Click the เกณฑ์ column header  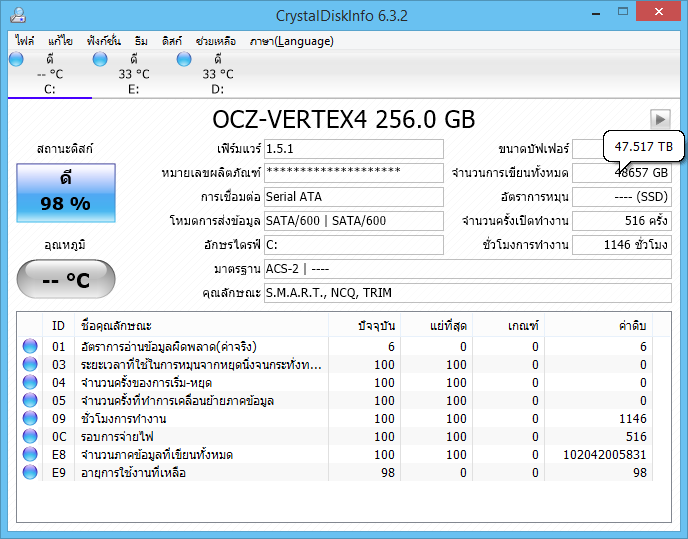tap(509, 326)
